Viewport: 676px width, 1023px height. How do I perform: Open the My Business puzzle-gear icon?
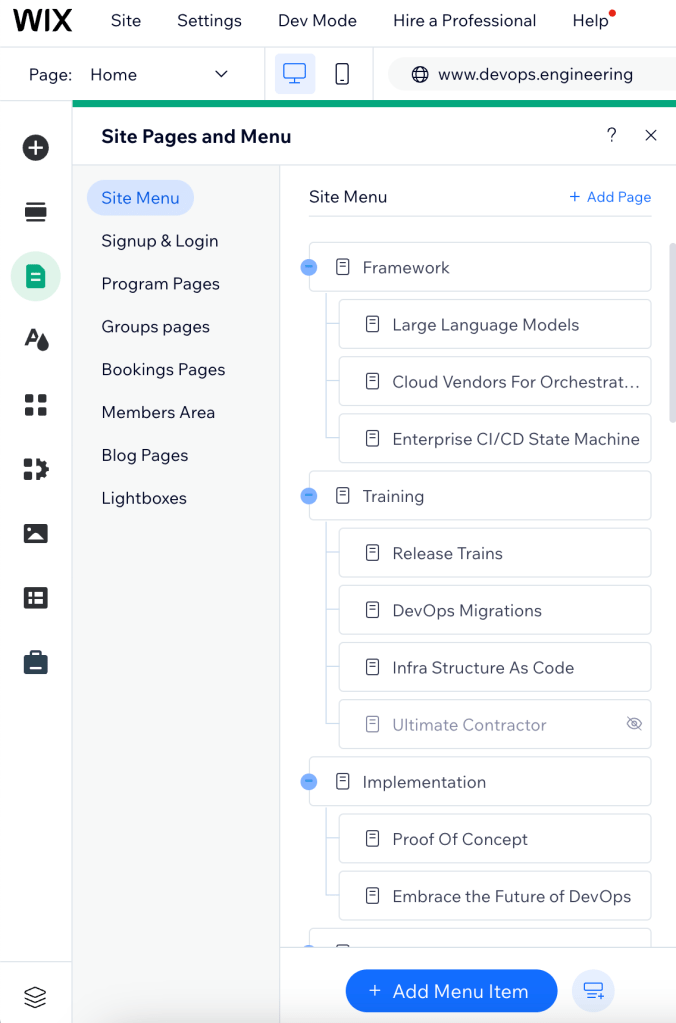coord(36,469)
